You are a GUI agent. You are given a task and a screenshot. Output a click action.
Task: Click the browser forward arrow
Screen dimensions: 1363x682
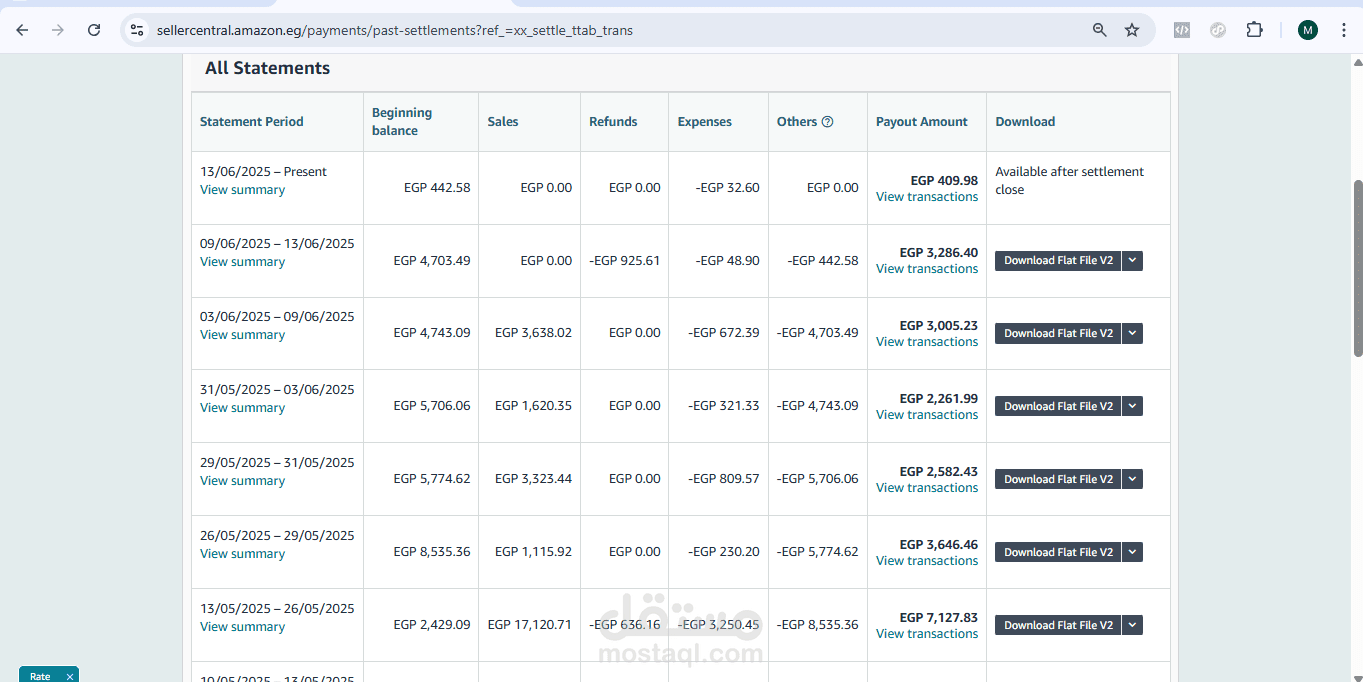tap(58, 30)
